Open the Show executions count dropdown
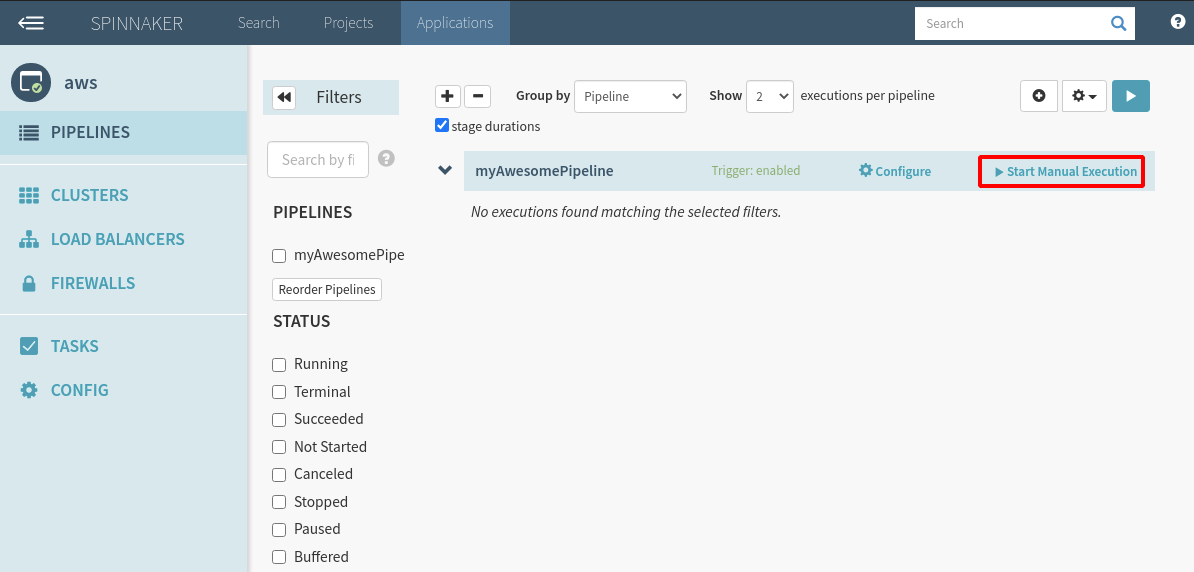Viewport: 1194px width, 572px height. 769,96
